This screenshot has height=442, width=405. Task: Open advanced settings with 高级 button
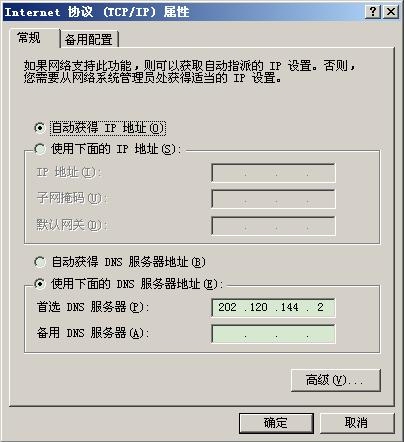tap(336, 380)
